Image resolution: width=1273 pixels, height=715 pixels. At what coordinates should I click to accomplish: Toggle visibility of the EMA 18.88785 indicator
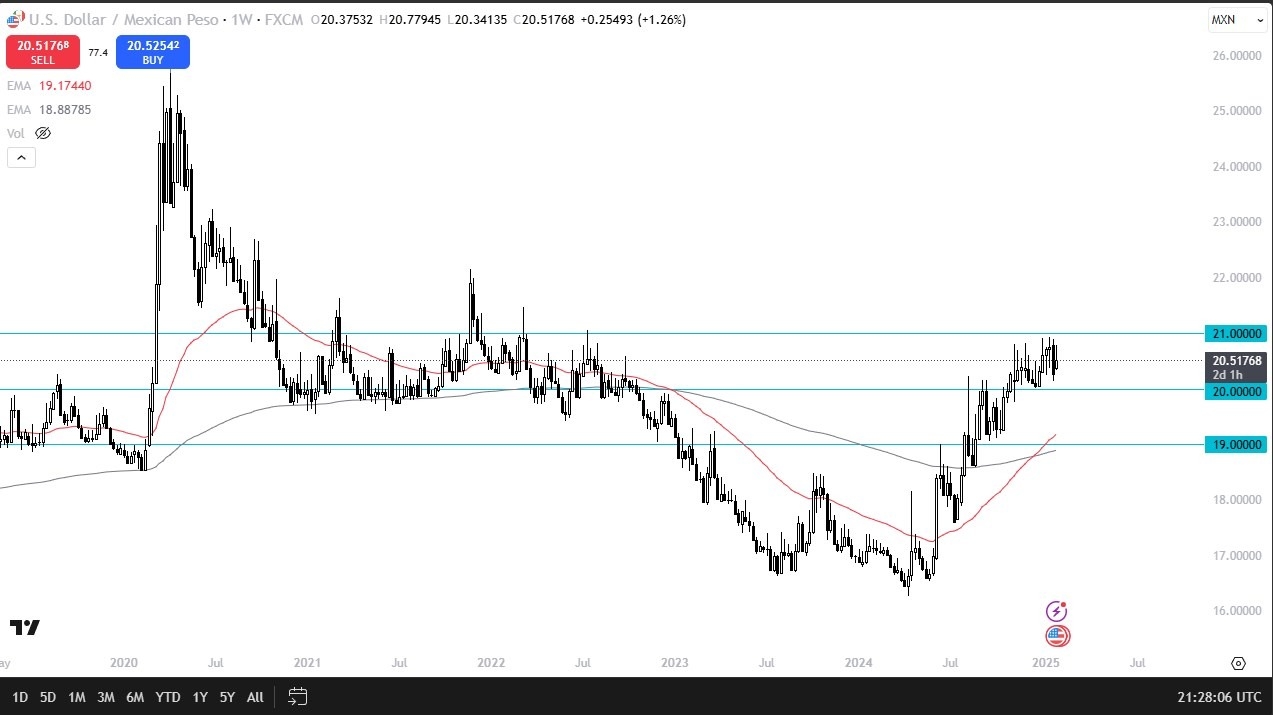49,109
